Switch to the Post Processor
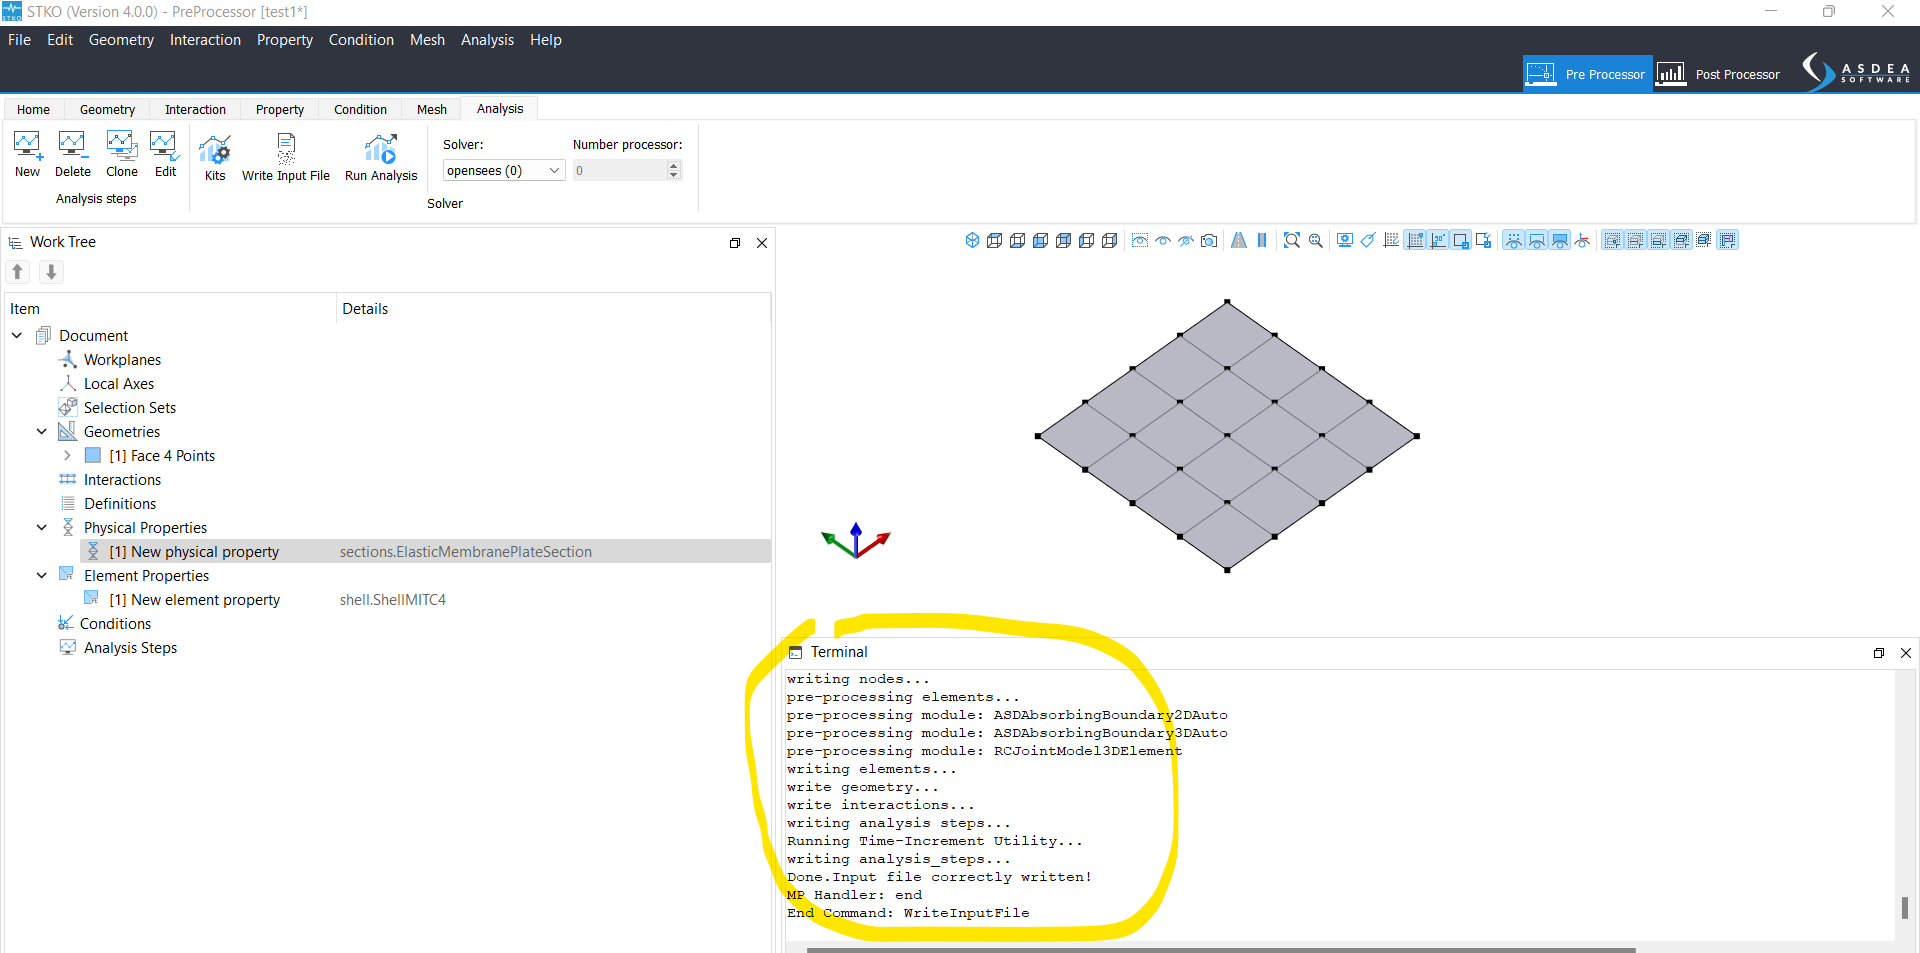 click(x=1719, y=74)
